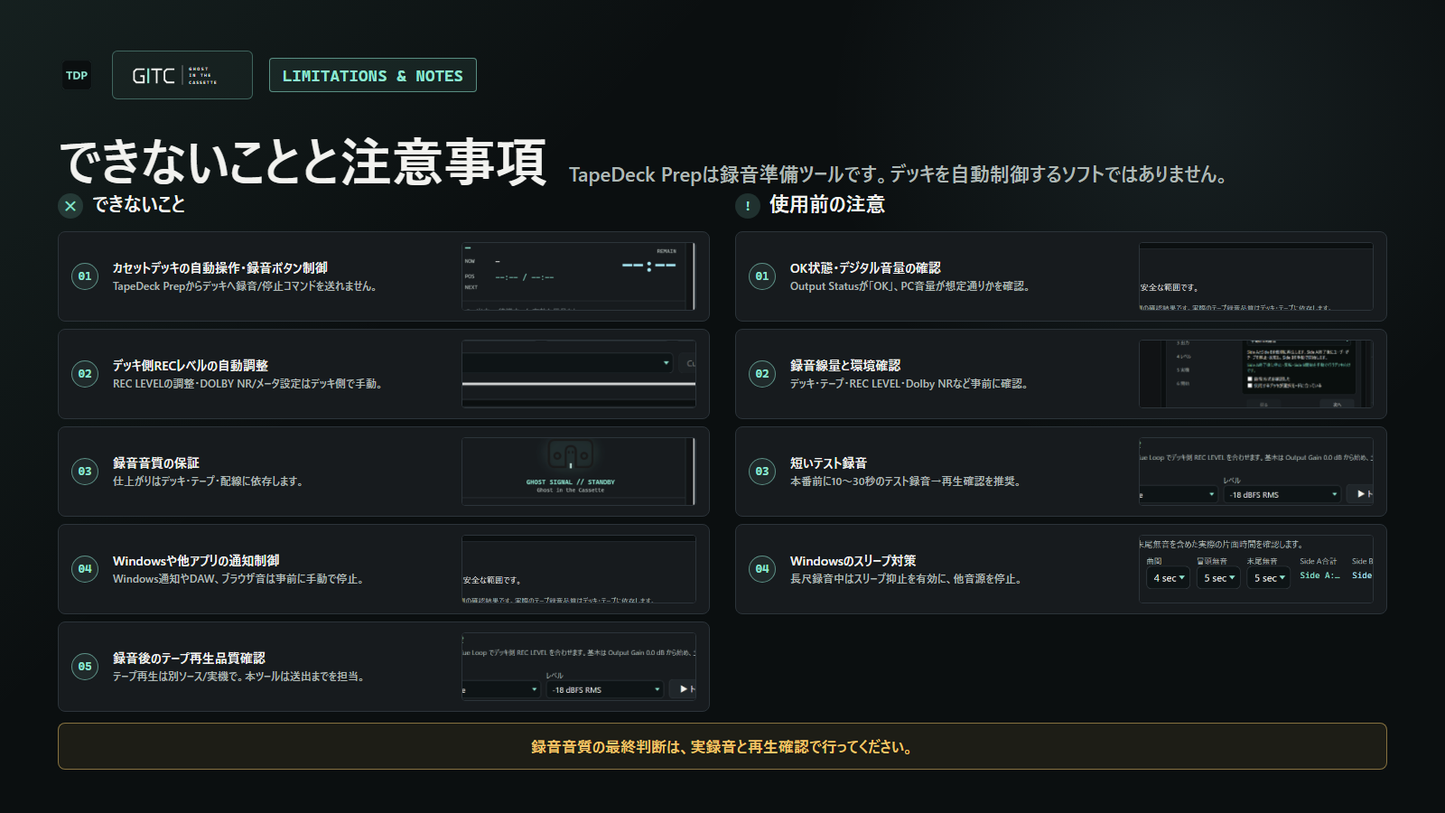This screenshot has height=813, width=1445.
Task: Open the 曲間 4 sec dropdown
Action: (1168, 578)
